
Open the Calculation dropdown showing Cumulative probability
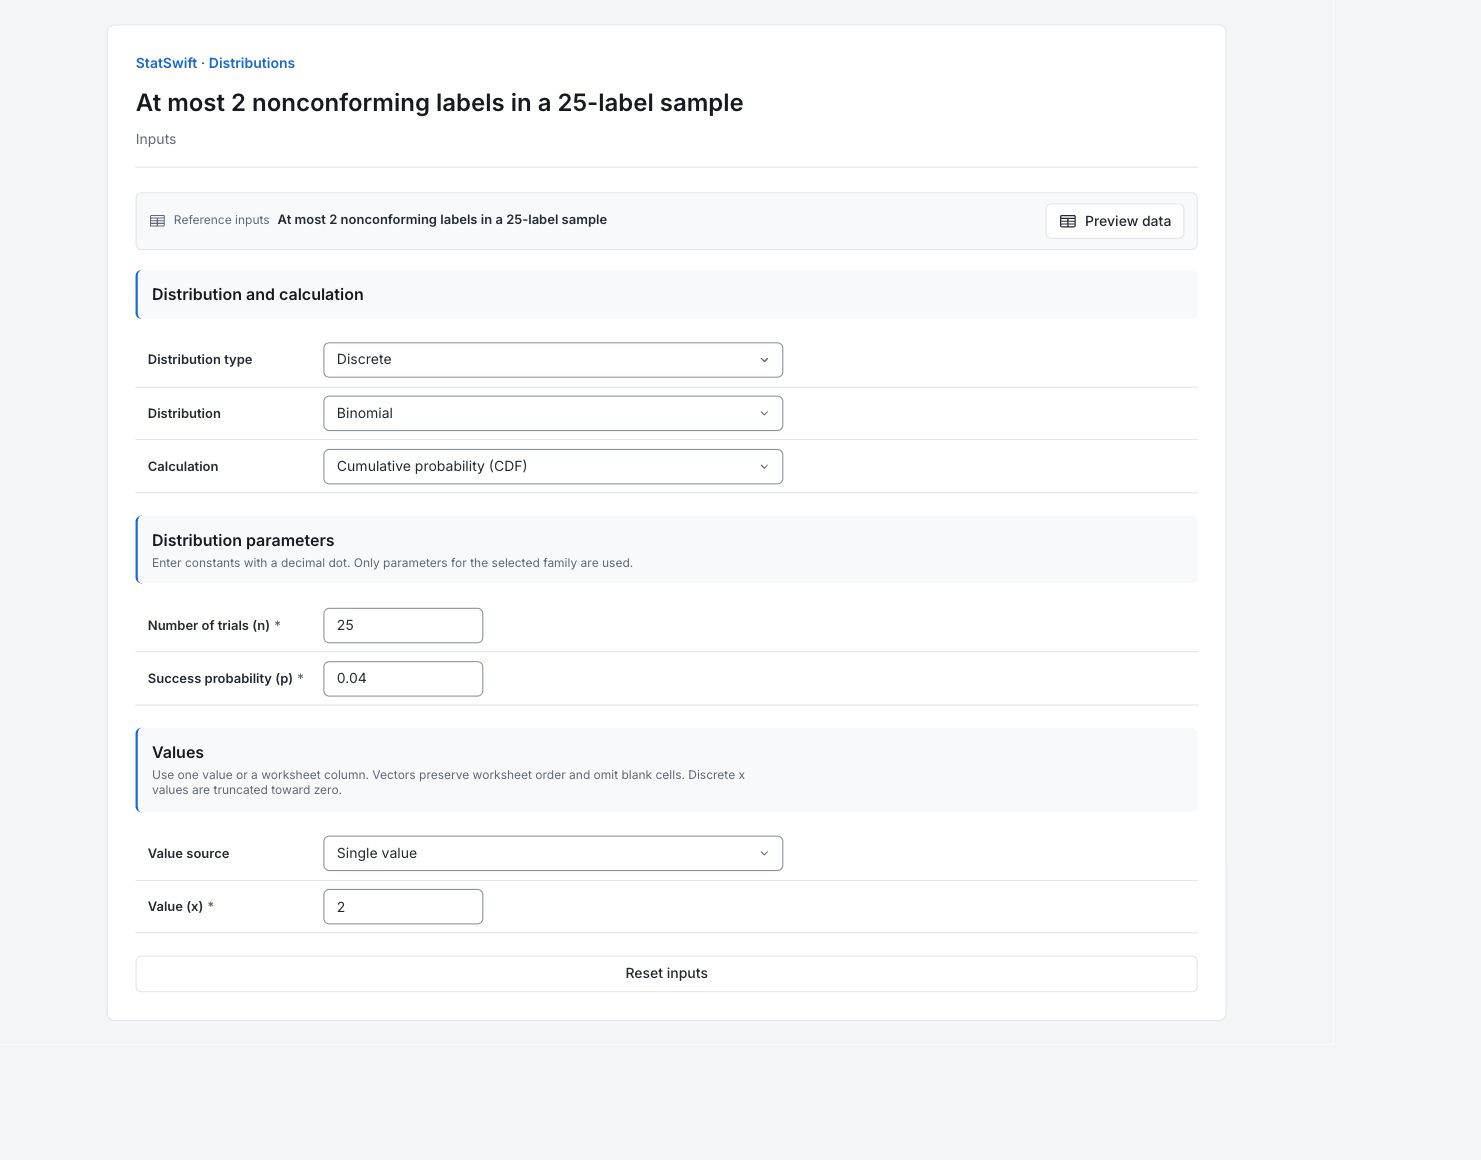click(553, 466)
